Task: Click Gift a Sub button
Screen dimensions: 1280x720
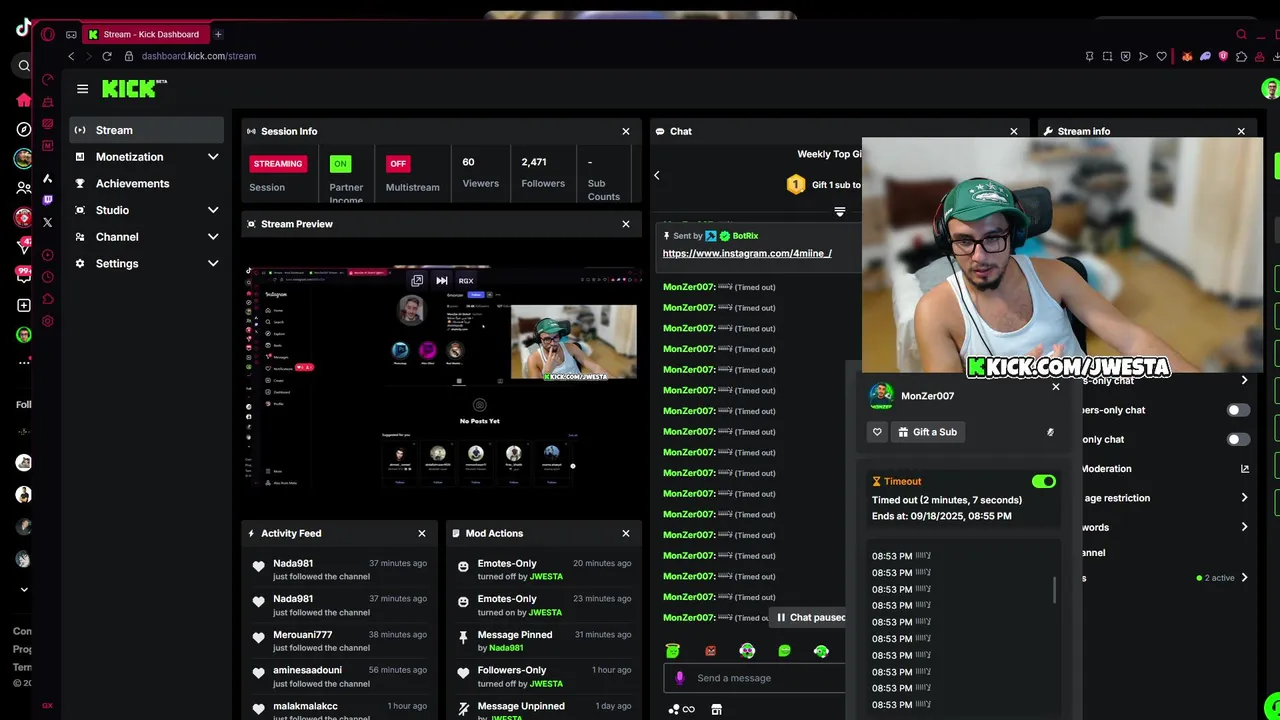Action: tap(927, 432)
